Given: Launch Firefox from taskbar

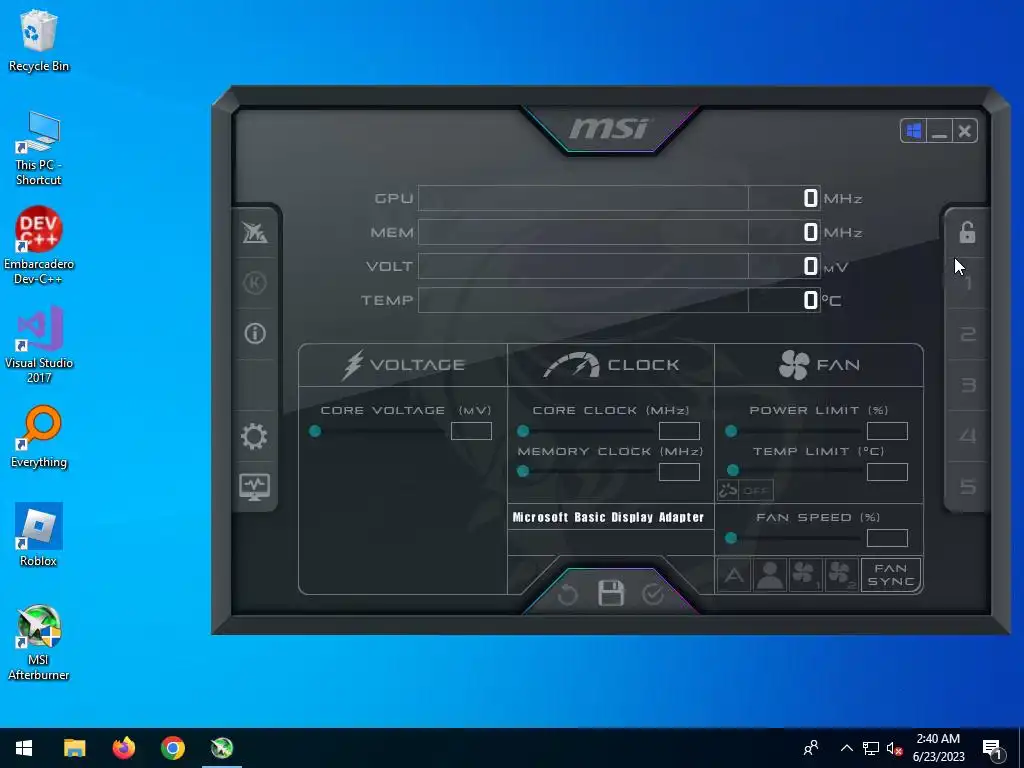Looking at the screenshot, I should pos(123,748).
